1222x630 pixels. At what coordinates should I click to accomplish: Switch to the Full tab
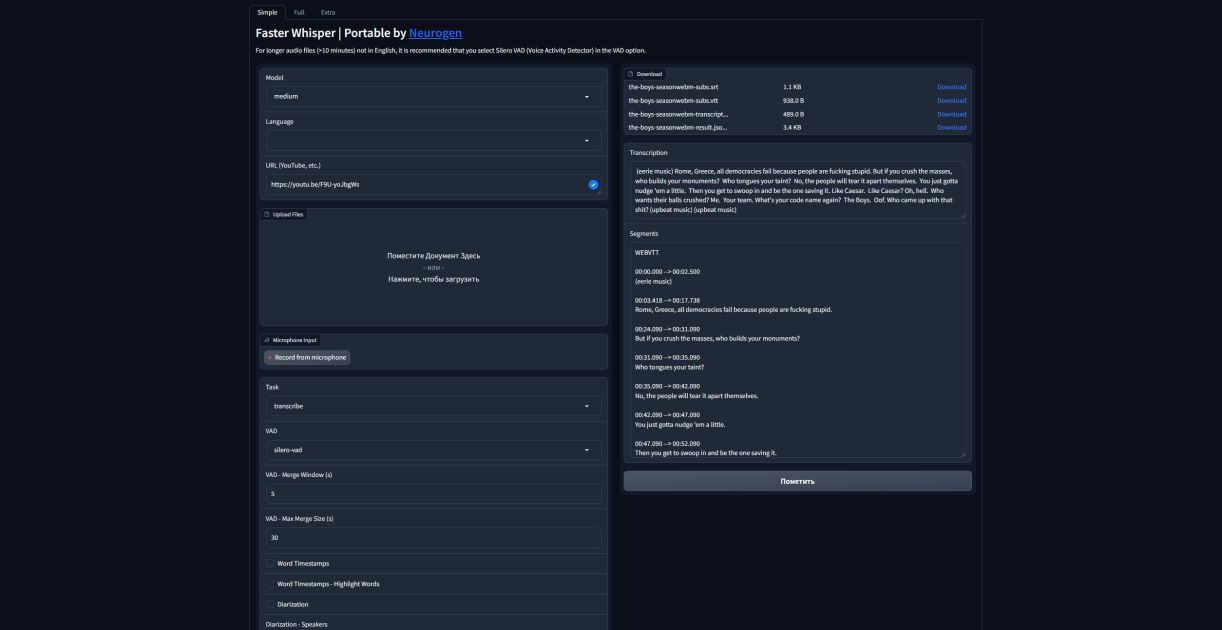[299, 12]
